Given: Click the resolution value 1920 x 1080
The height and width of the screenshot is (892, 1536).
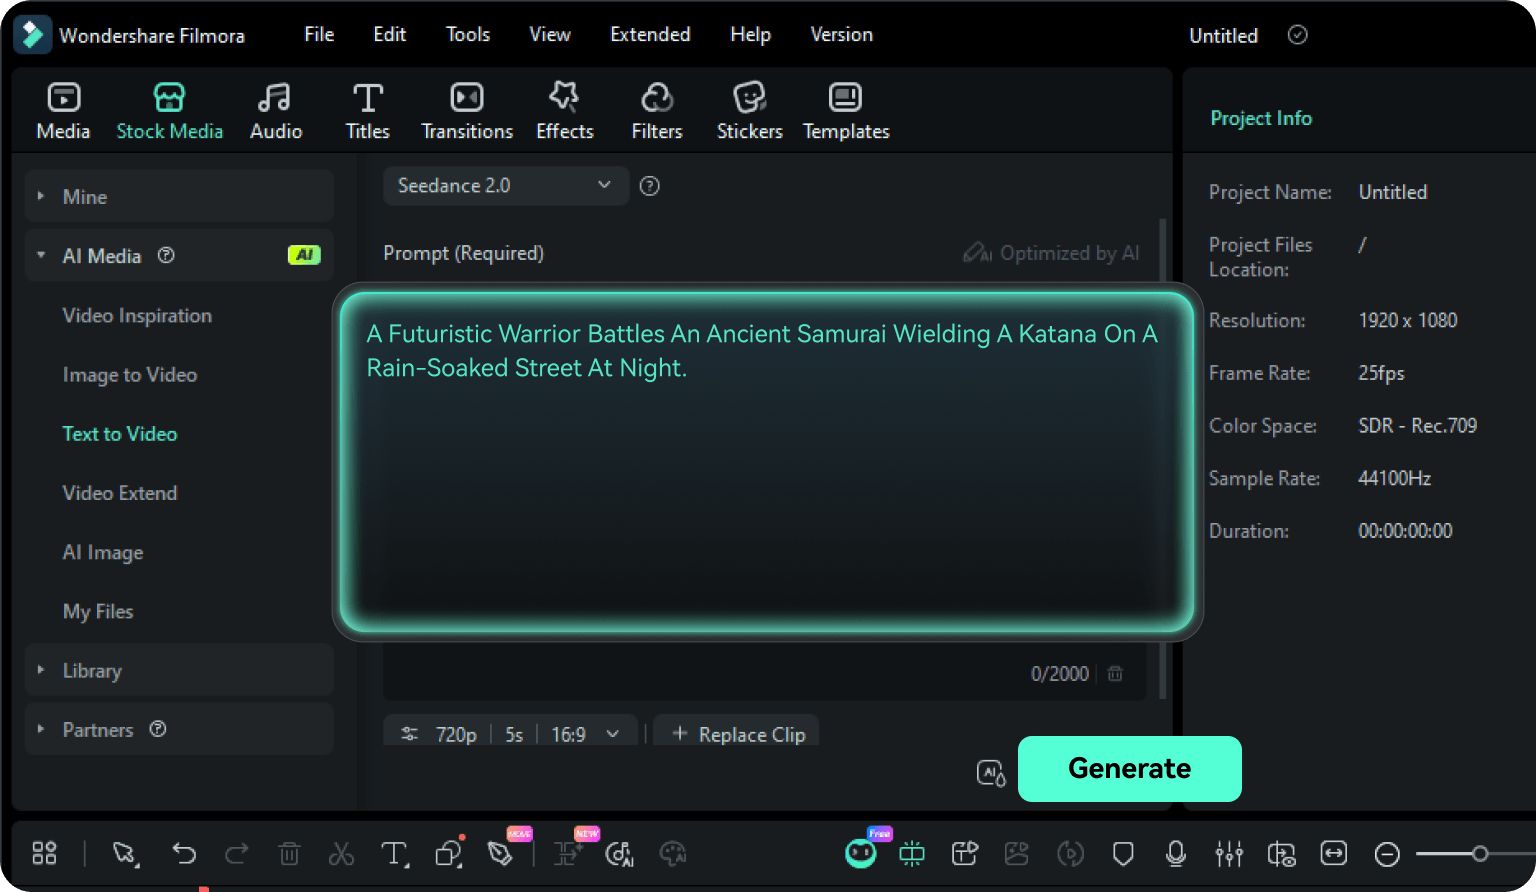Looking at the screenshot, I should click(x=1408, y=320).
